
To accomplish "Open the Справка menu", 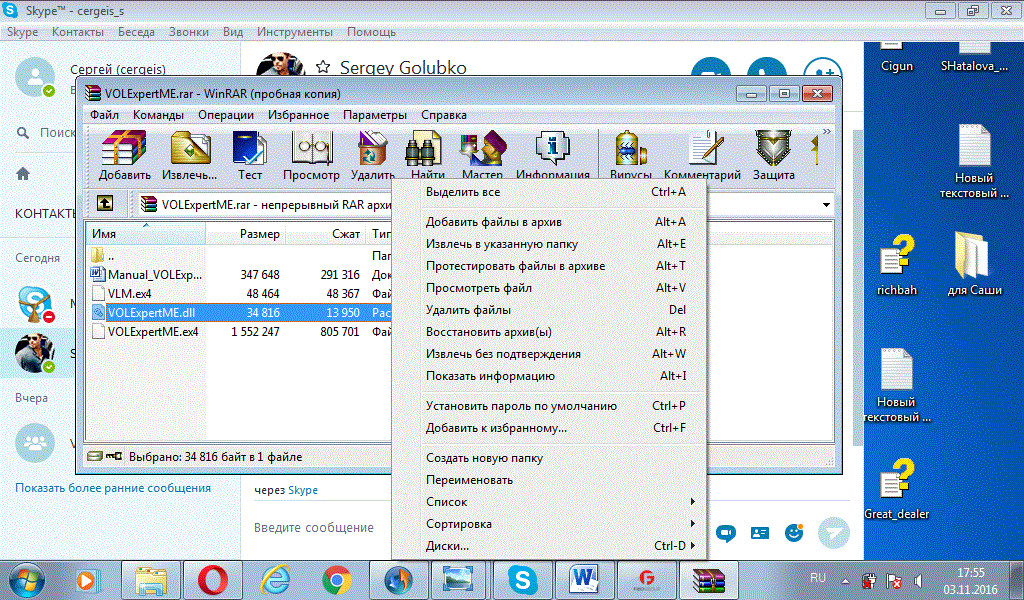I will tap(444, 115).
